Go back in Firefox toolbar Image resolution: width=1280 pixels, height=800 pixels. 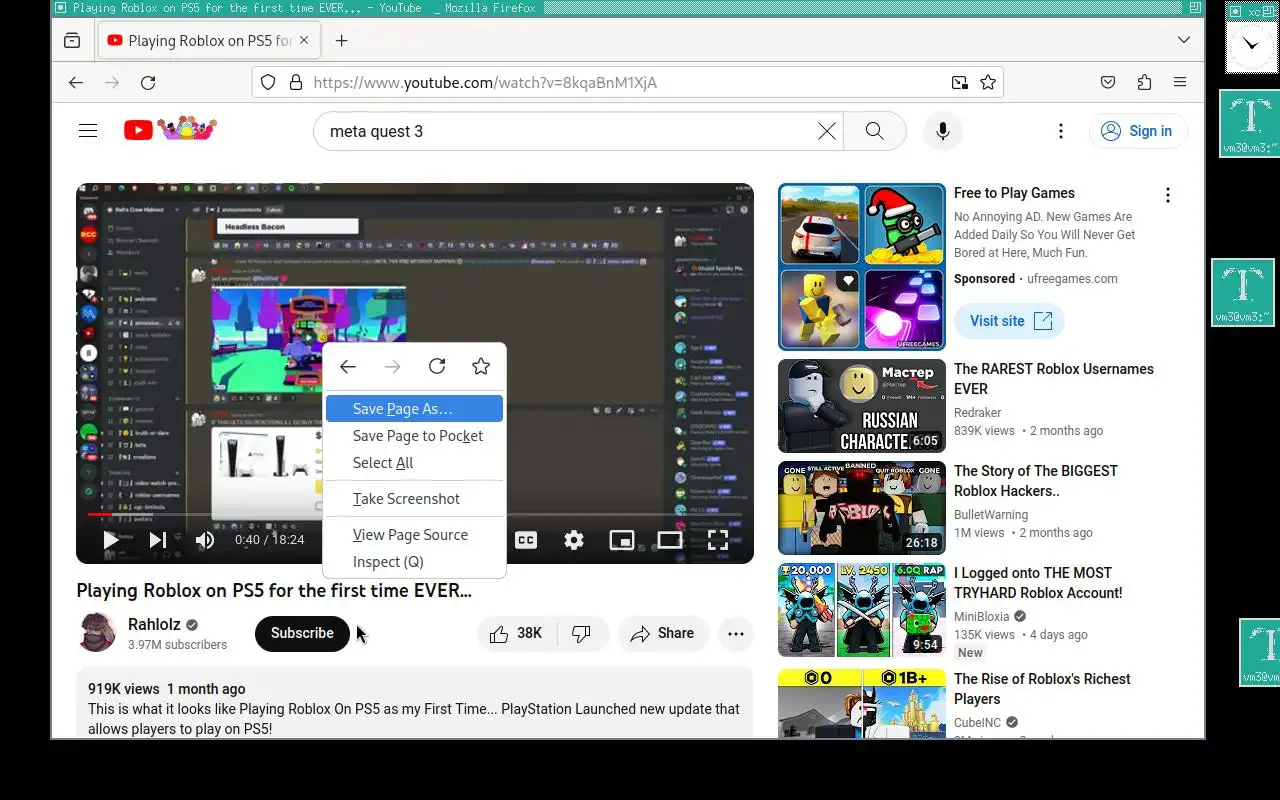(x=76, y=83)
